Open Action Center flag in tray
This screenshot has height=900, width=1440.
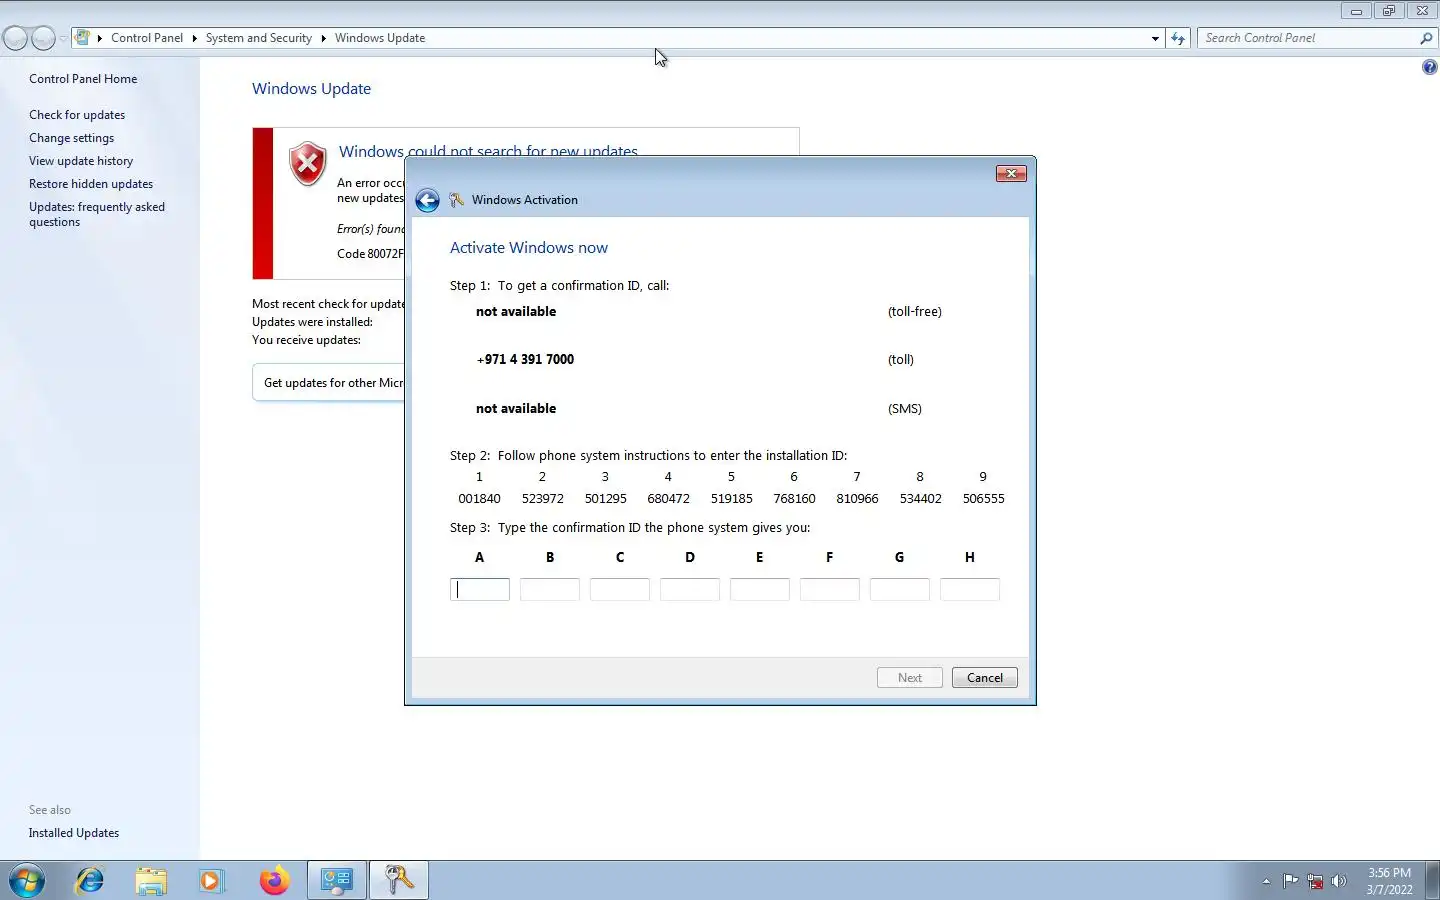tap(1291, 881)
